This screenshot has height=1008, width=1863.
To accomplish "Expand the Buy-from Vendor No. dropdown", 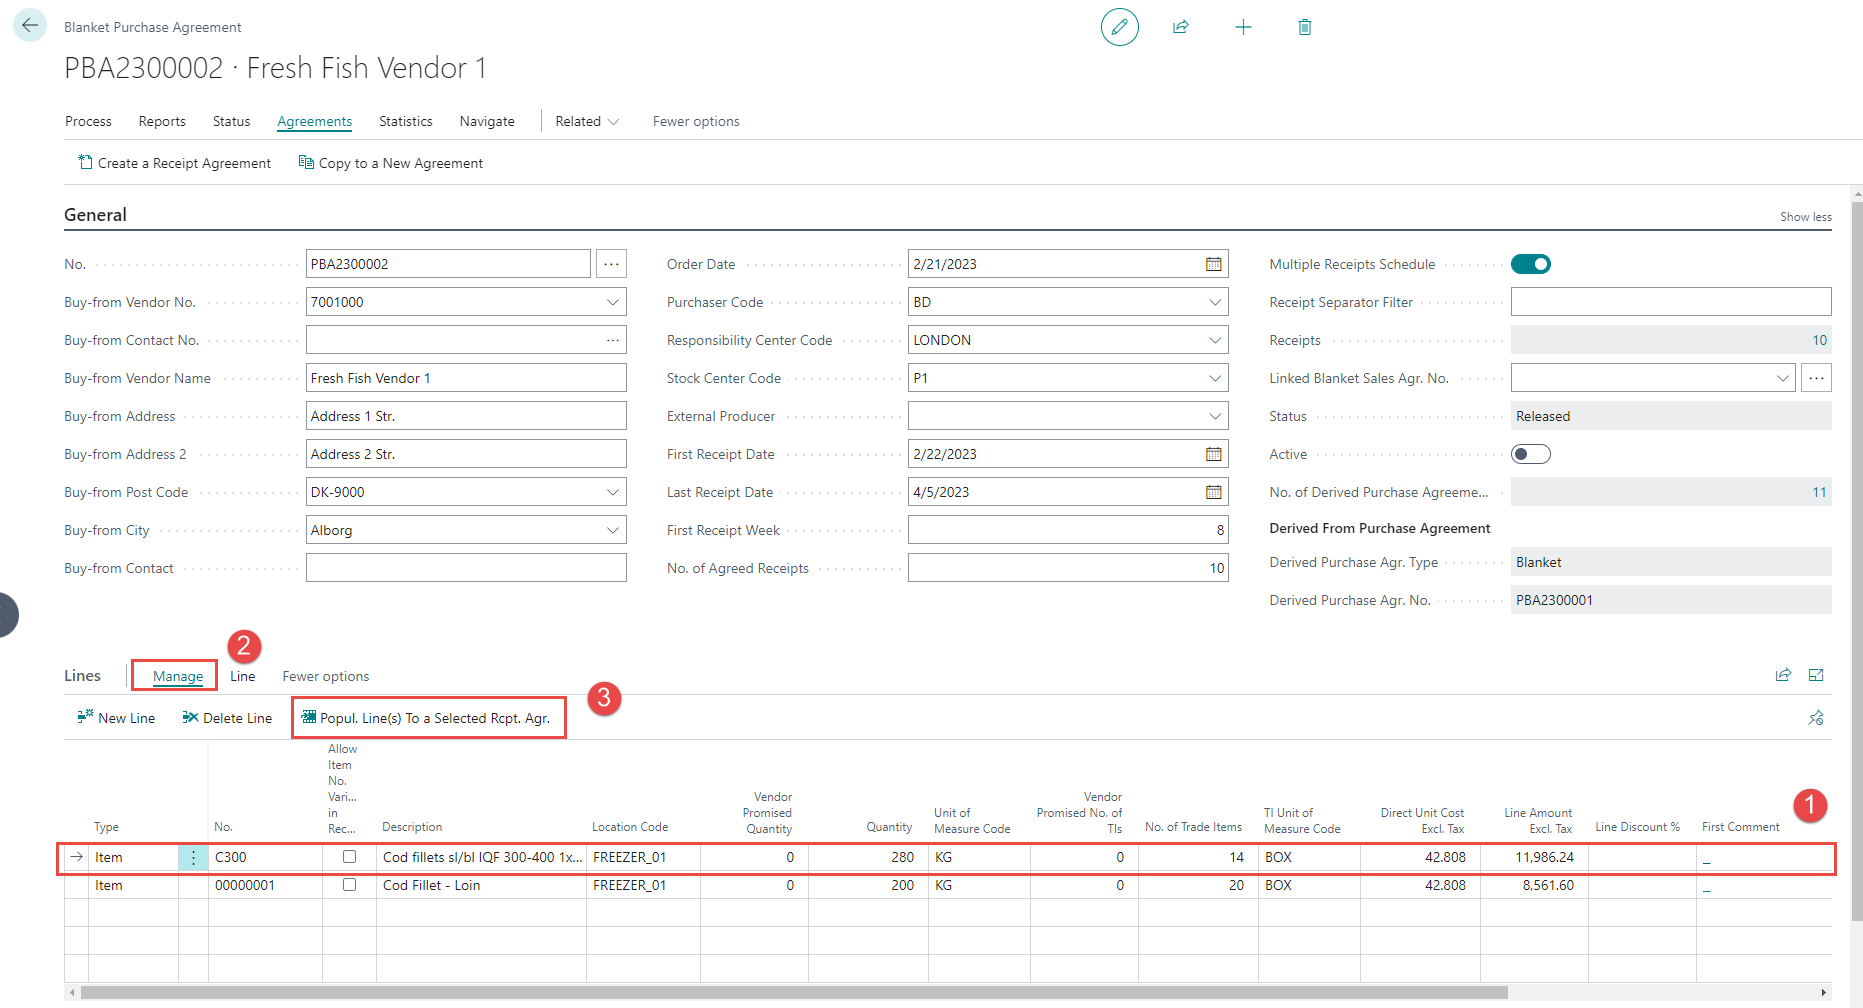I will tap(612, 302).
